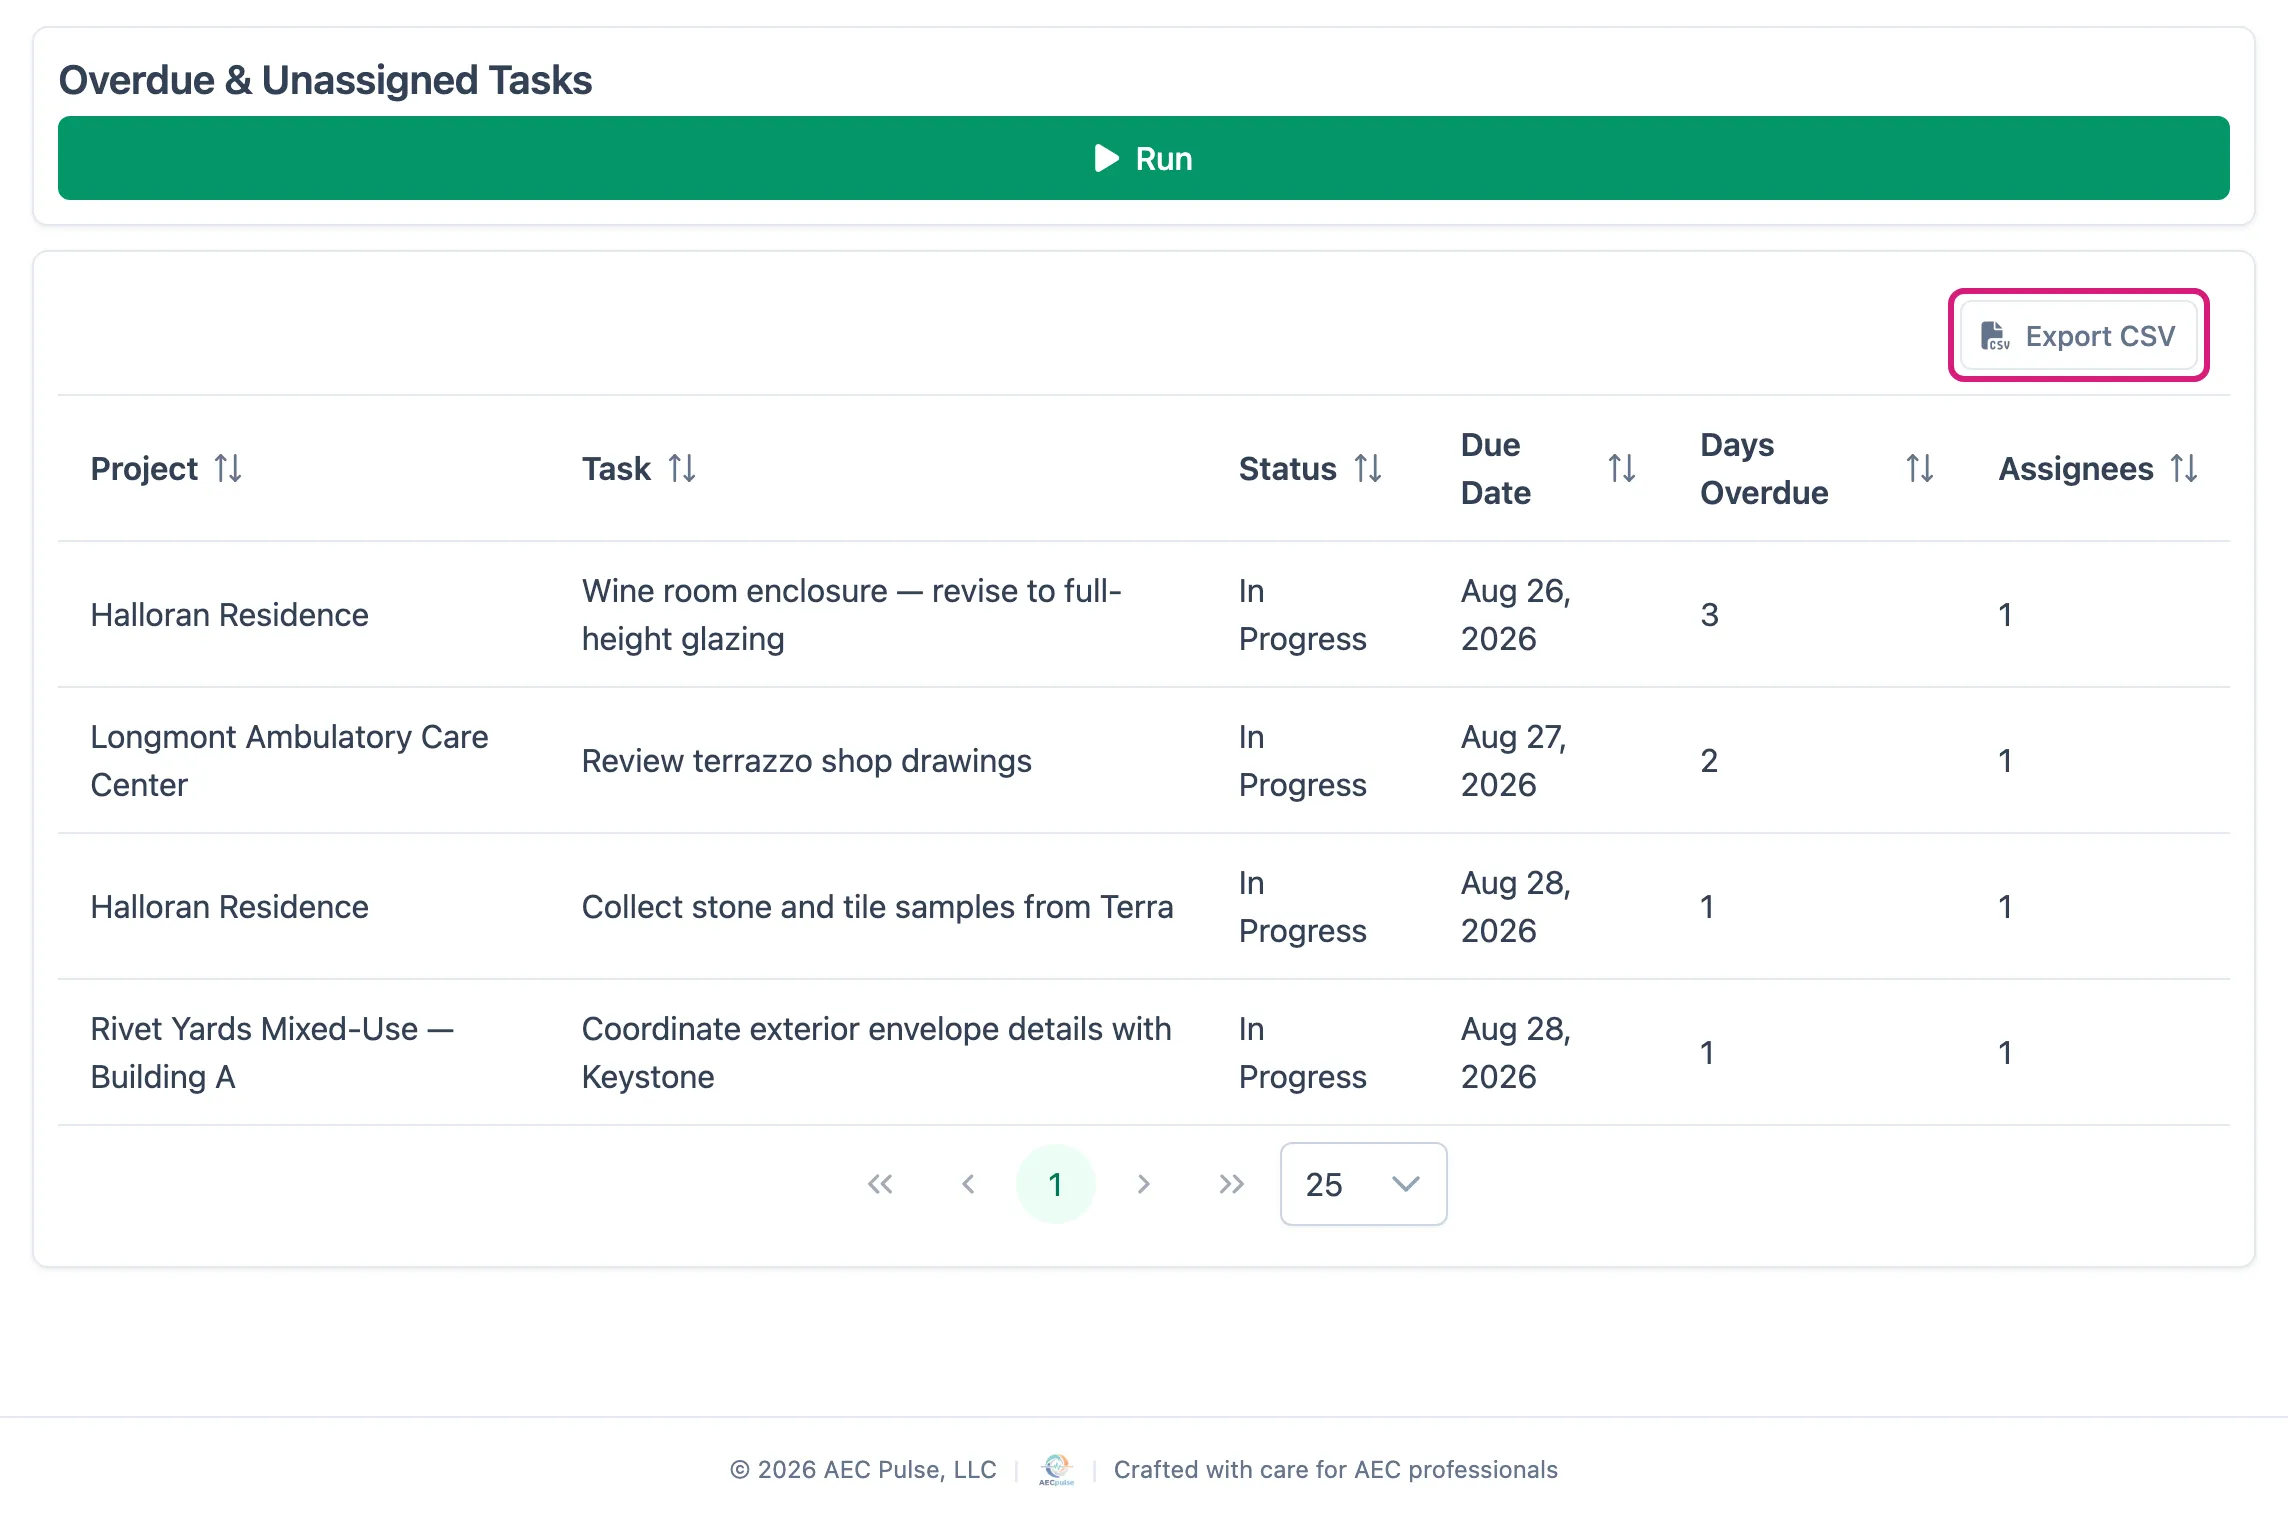Click the Aug 27, 2026 due date
This screenshot has height=1520, width=2288.
click(x=1514, y=760)
